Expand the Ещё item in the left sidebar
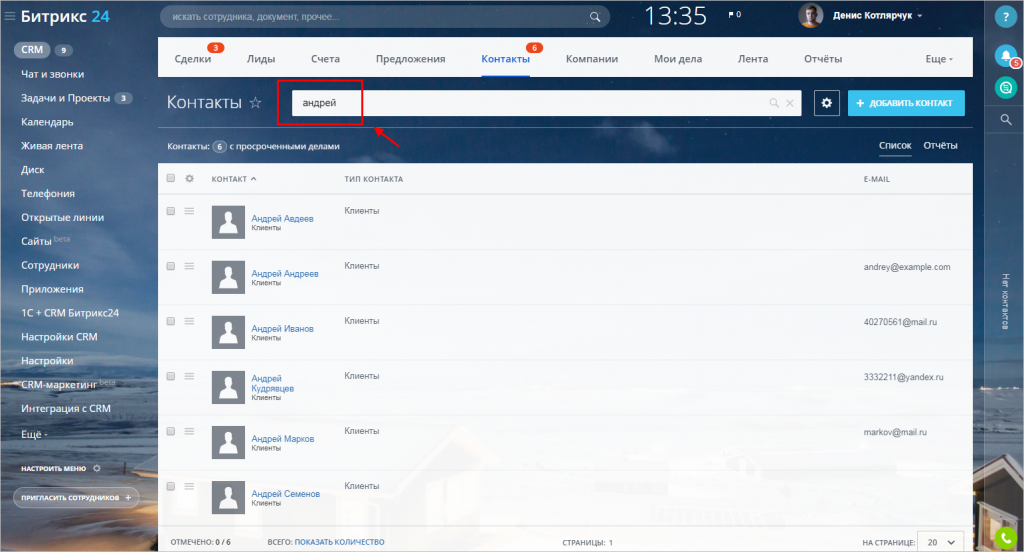The width and height of the screenshot is (1024, 552). click(x=34, y=434)
